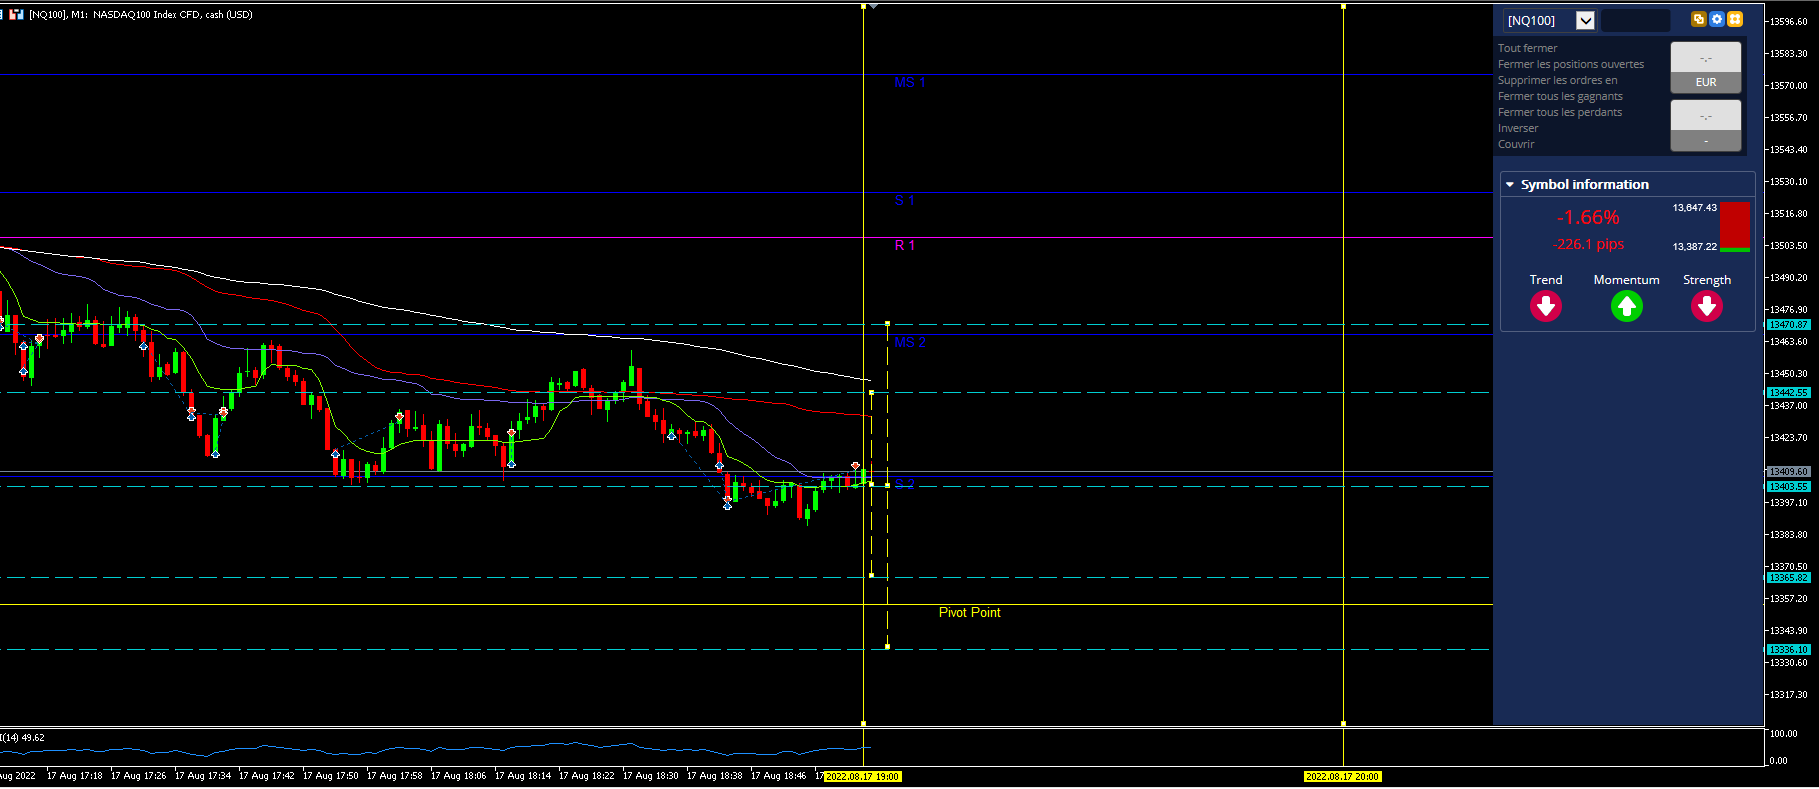Collapse the Symbol information section
1819x789 pixels.
[x=1510, y=185]
